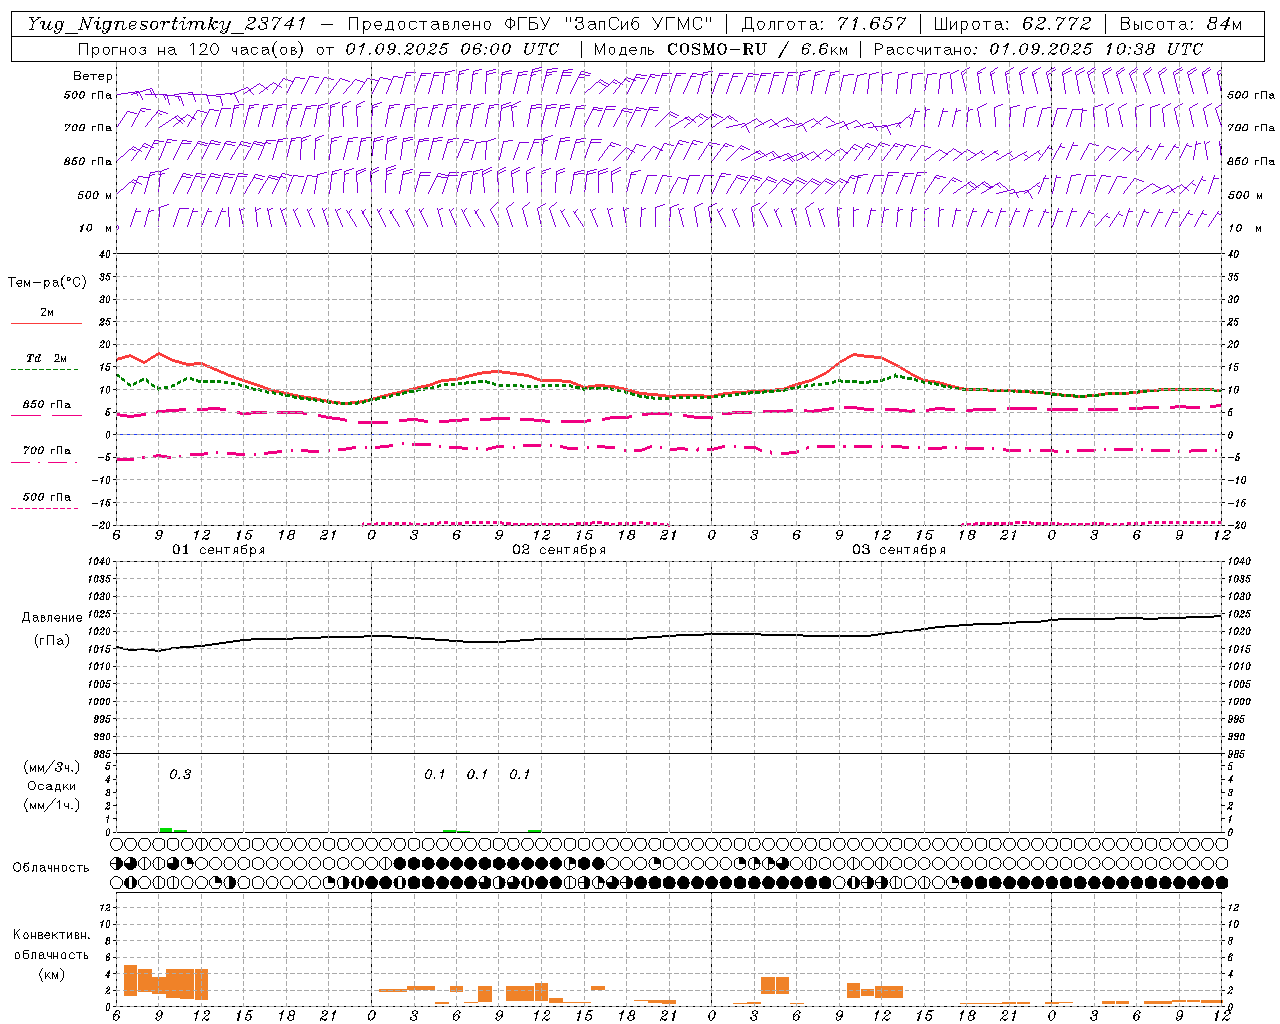Select the Td 2м legend label
Screen dimensions: 1280x1024
click(47, 358)
